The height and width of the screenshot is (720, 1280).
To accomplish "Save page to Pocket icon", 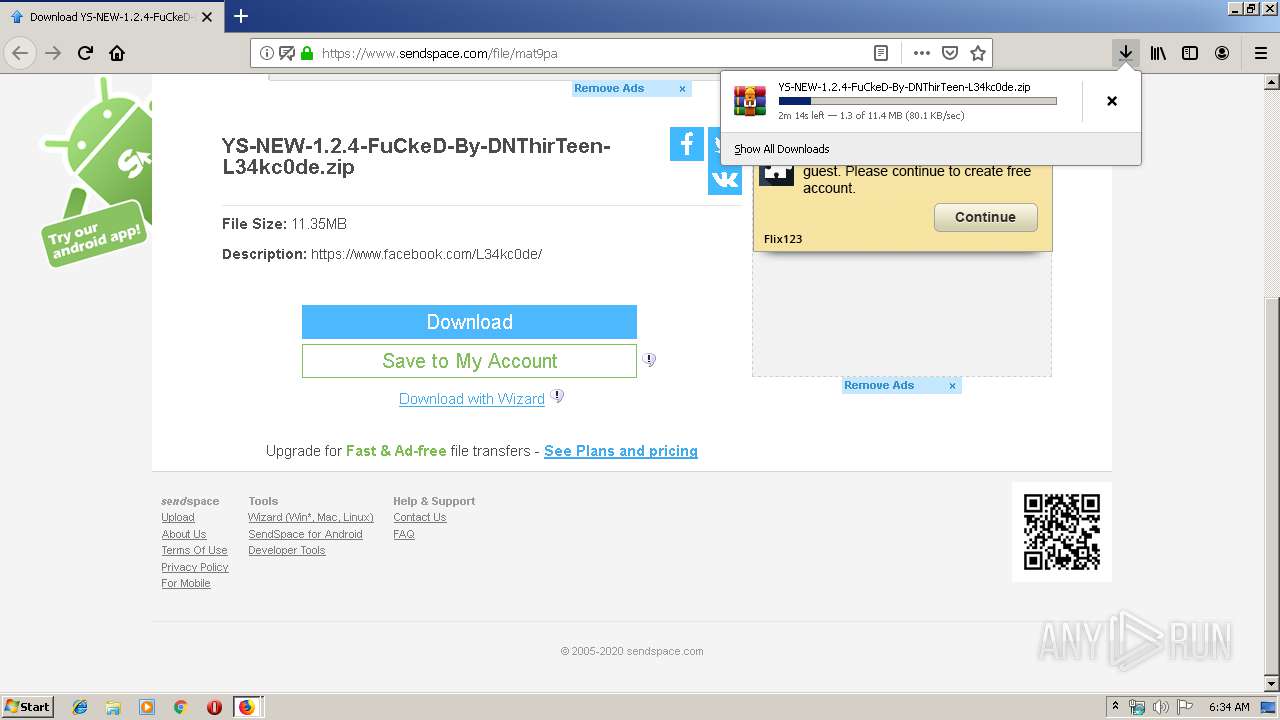I will [950, 53].
